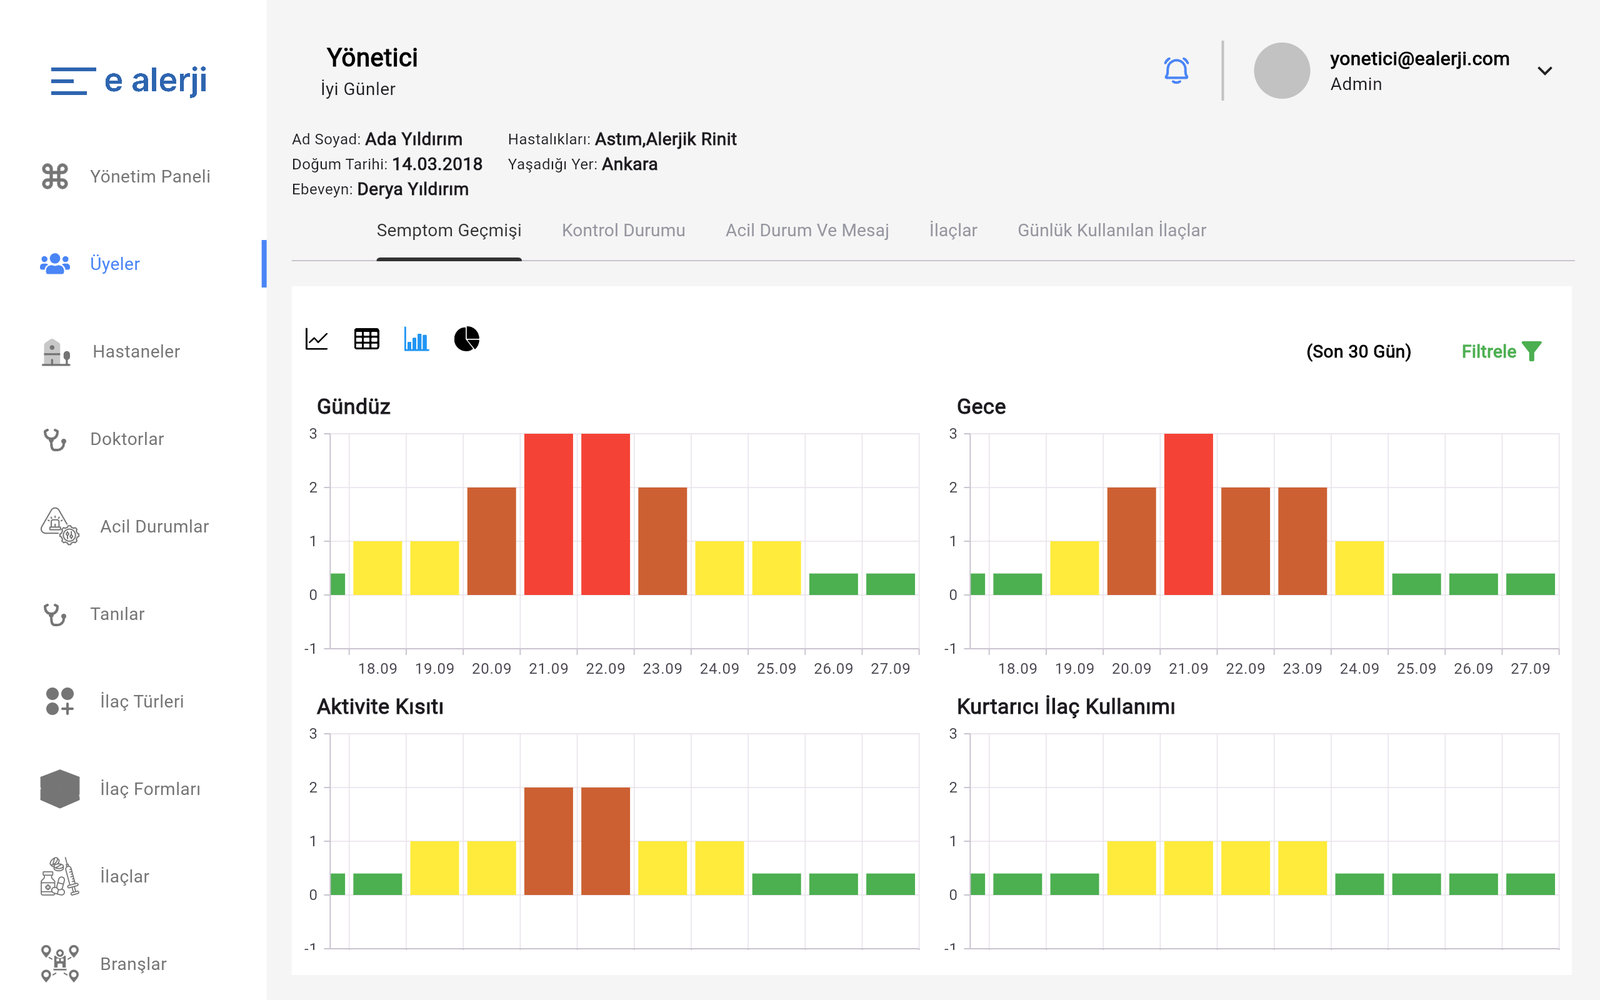Viewport: 1600px width, 1000px height.
Task: Click the İlaçlar medicine icon
Action: click(60, 876)
